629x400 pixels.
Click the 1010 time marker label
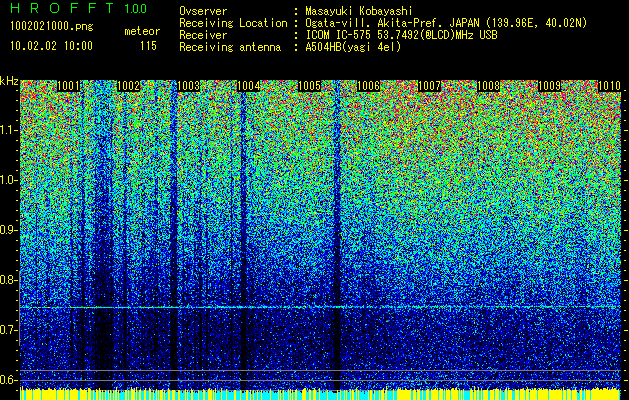tap(610, 86)
